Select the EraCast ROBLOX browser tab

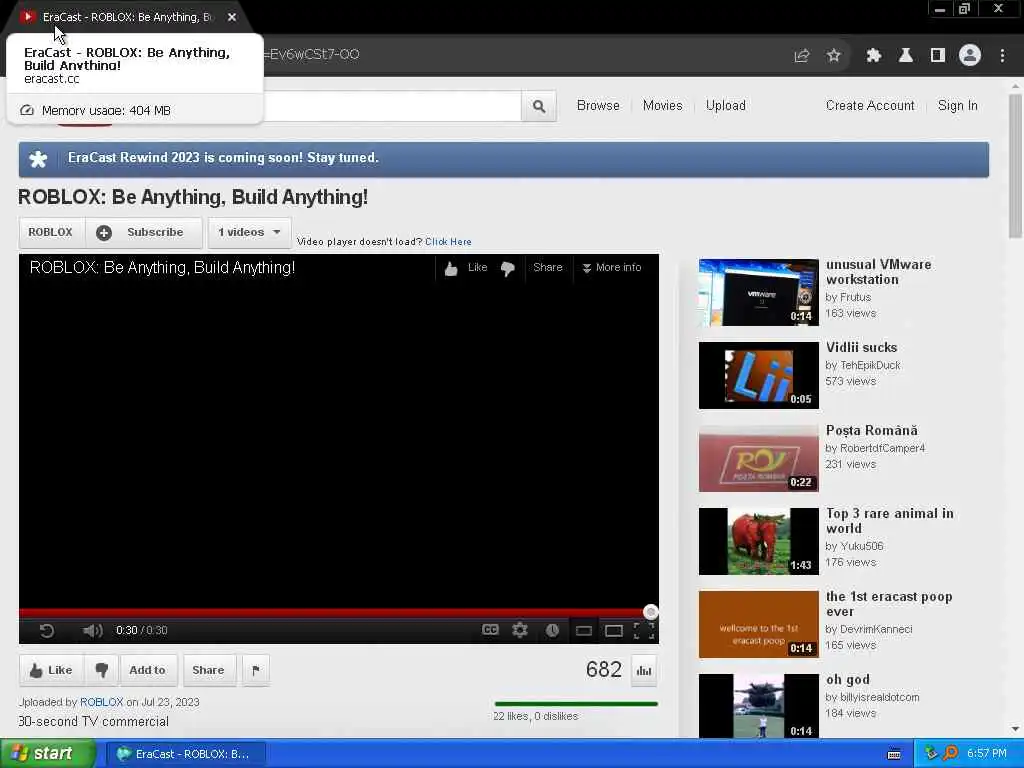(127, 18)
